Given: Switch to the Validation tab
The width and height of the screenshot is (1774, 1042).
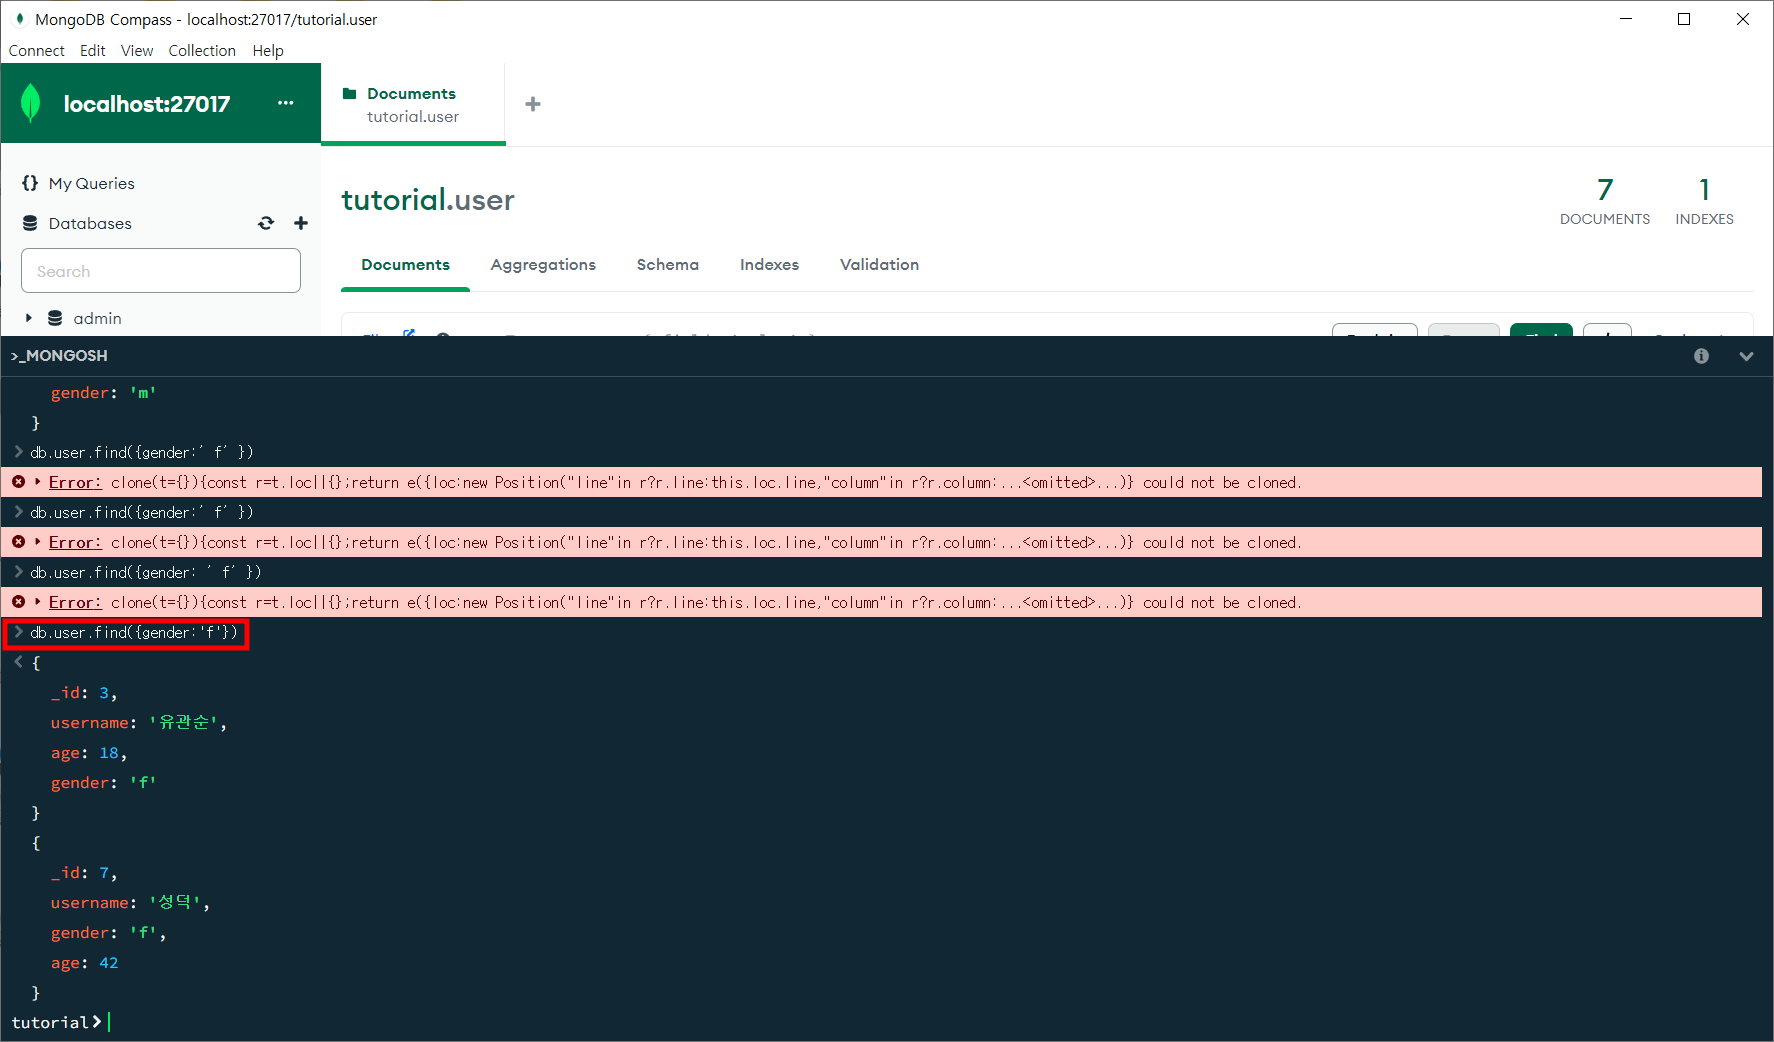Looking at the screenshot, I should [x=879, y=264].
